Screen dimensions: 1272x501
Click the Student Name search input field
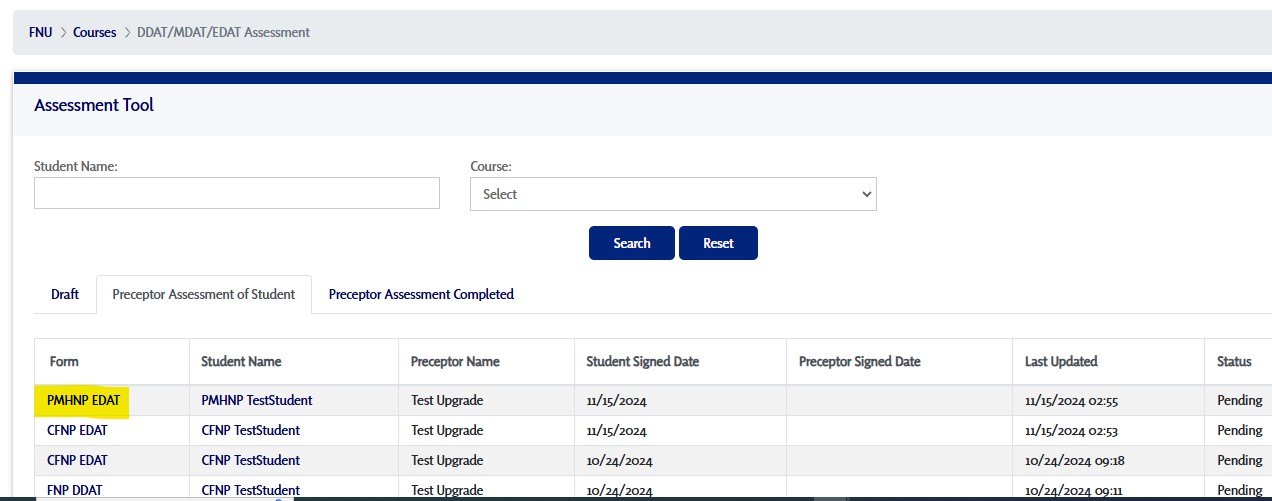point(236,193)
